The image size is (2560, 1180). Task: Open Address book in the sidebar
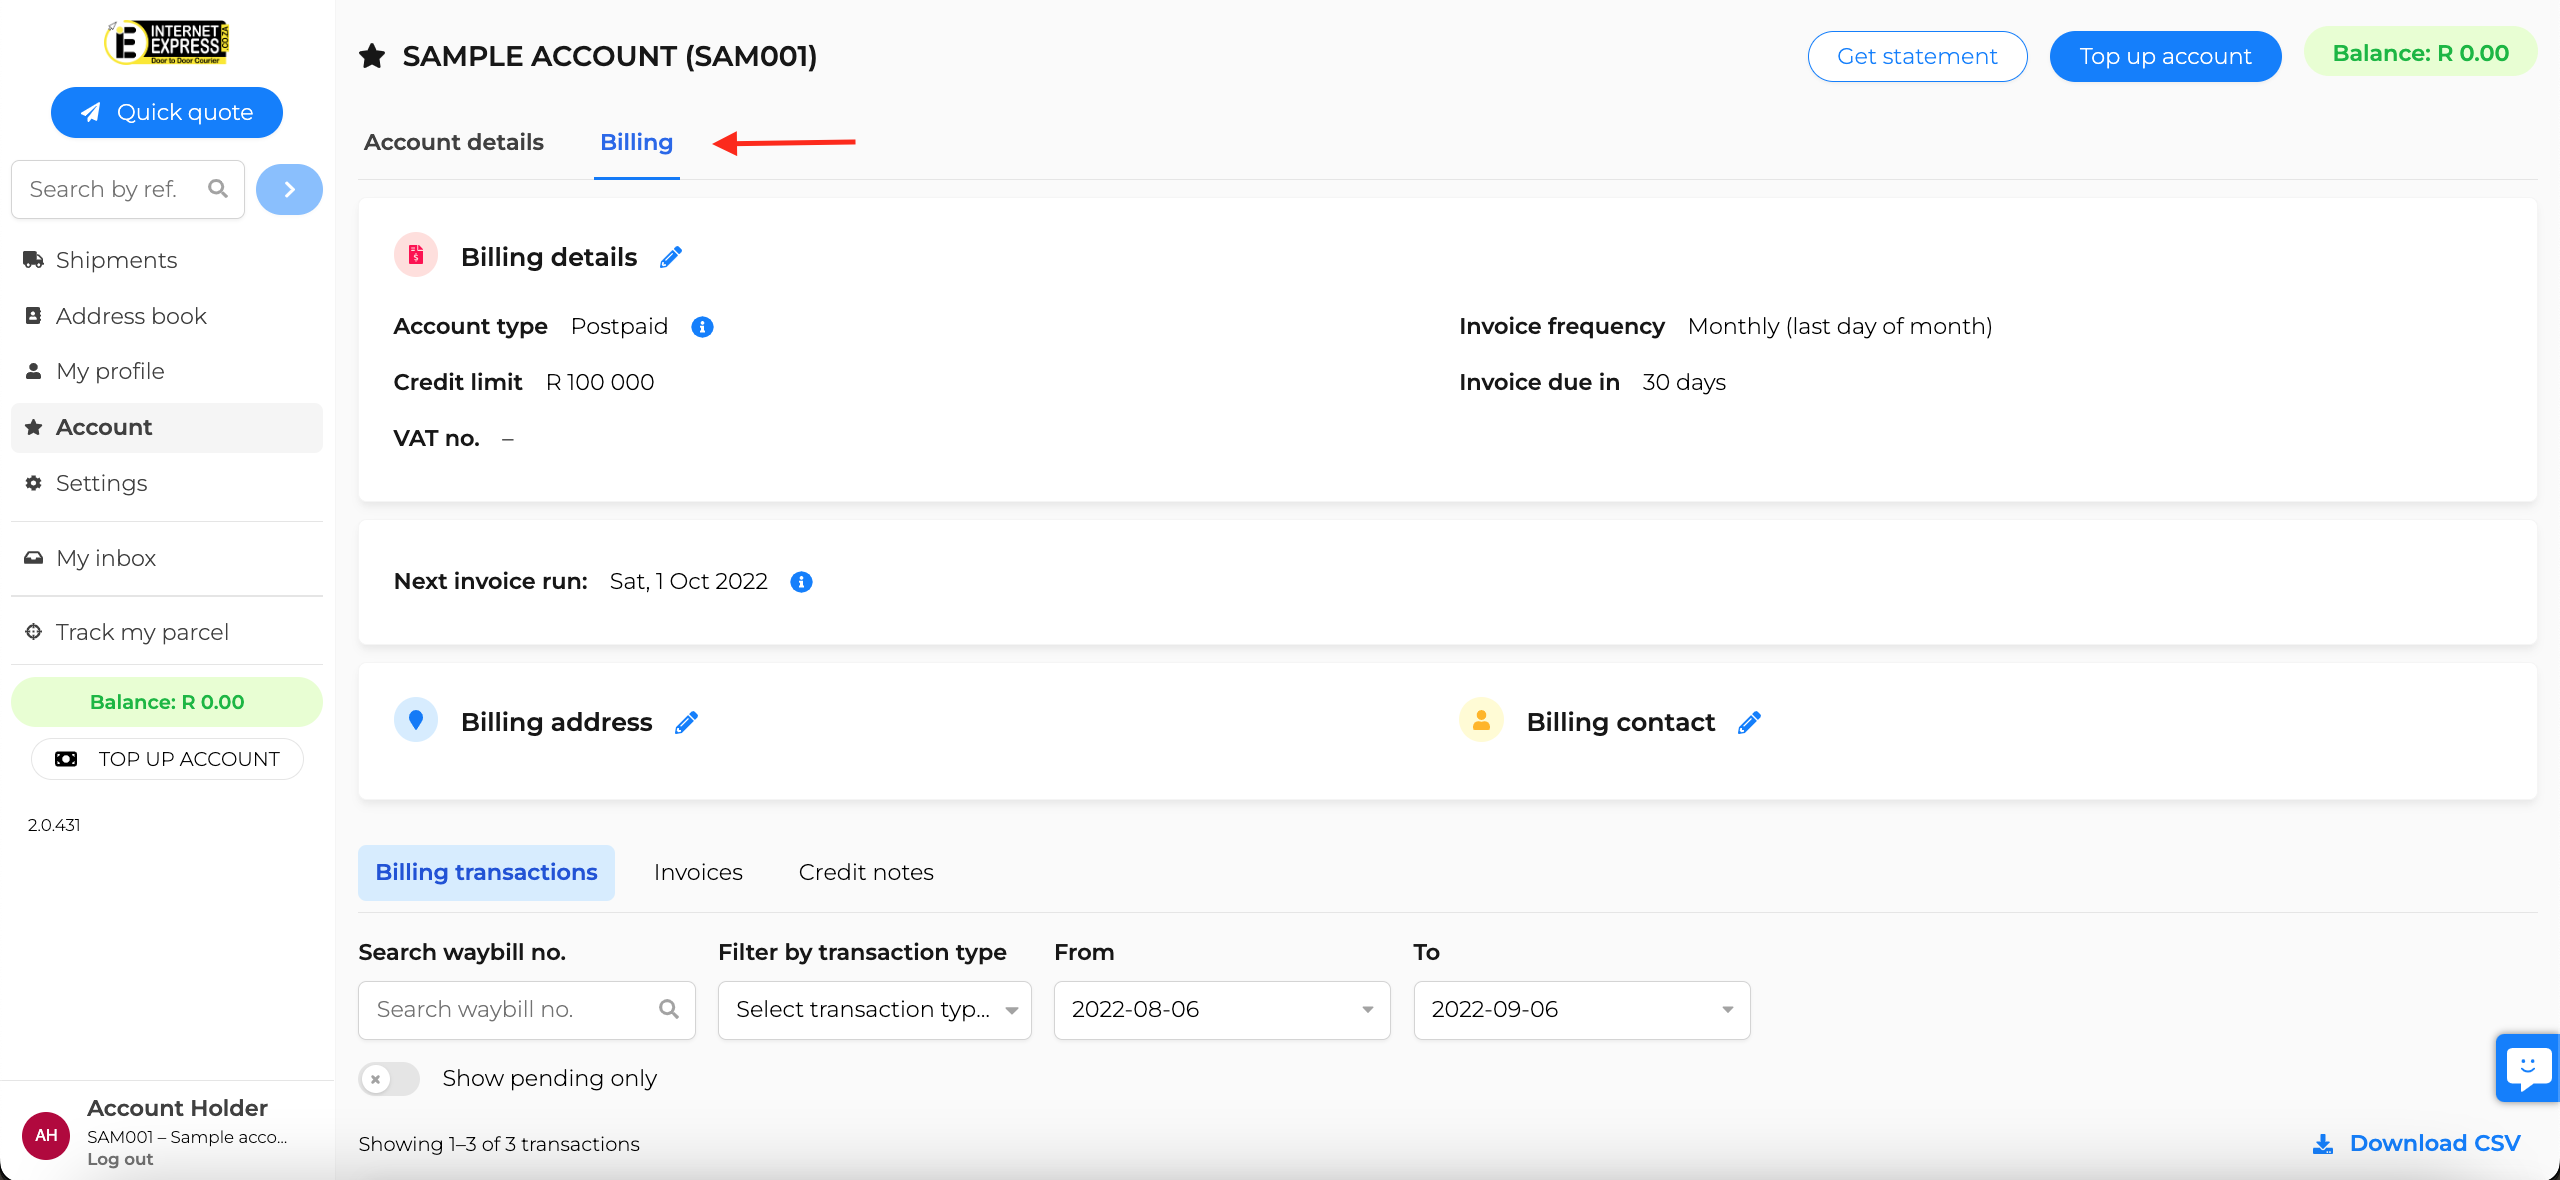click(x=166, y=316)
